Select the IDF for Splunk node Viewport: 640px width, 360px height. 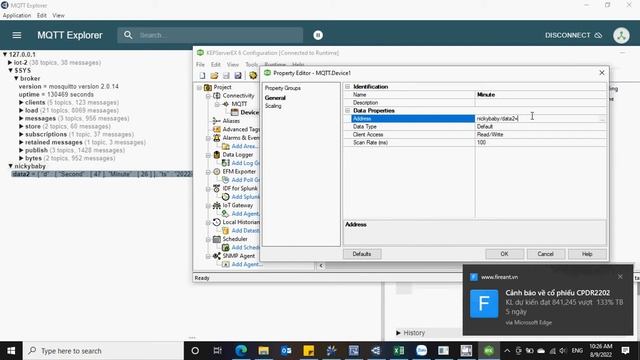click(240, 188)
